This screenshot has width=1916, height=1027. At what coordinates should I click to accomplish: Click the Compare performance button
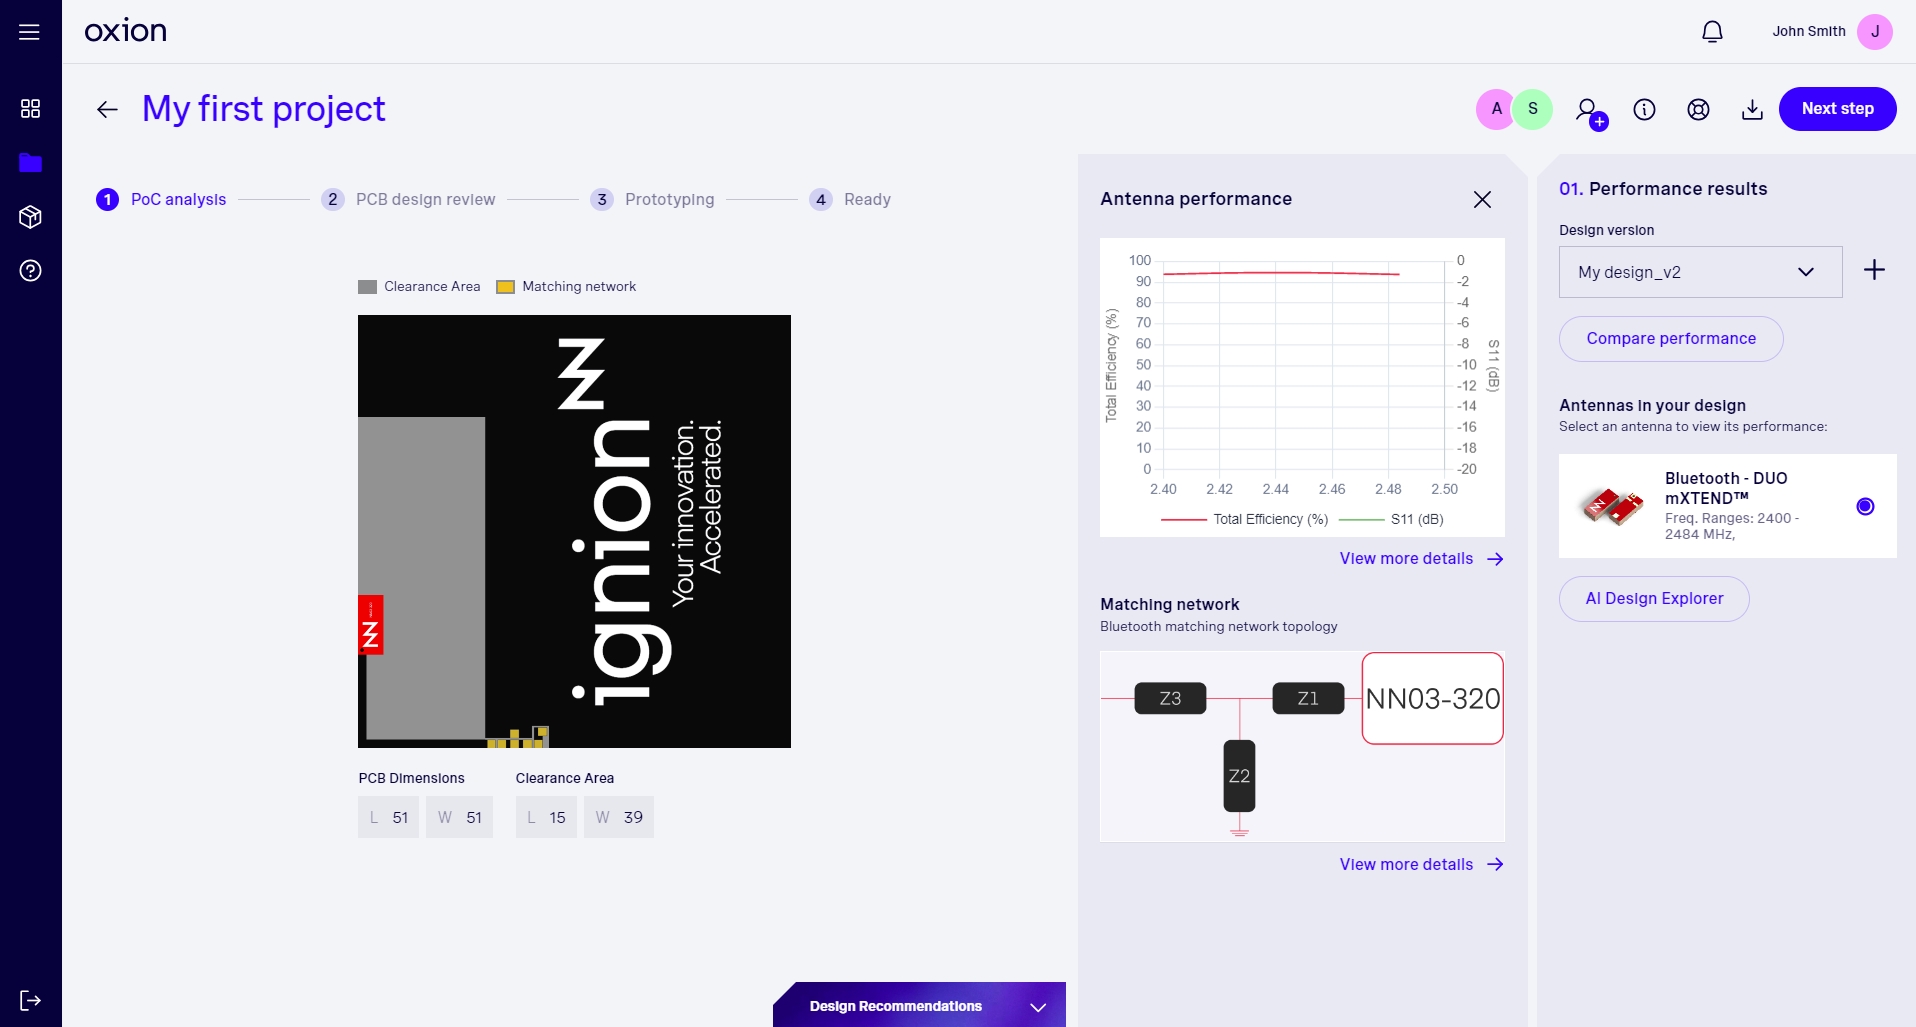coord(1670,339)
